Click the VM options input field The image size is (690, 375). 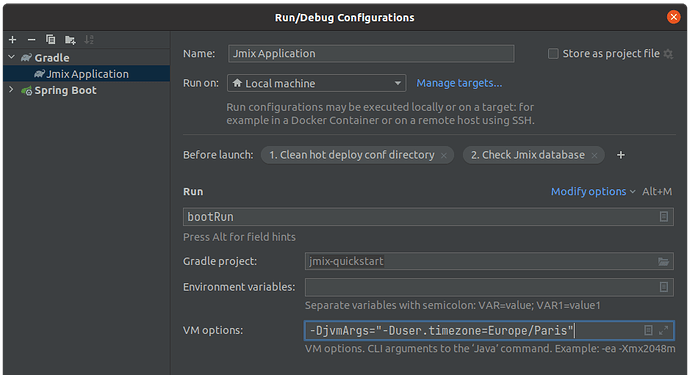coord(489,330)
